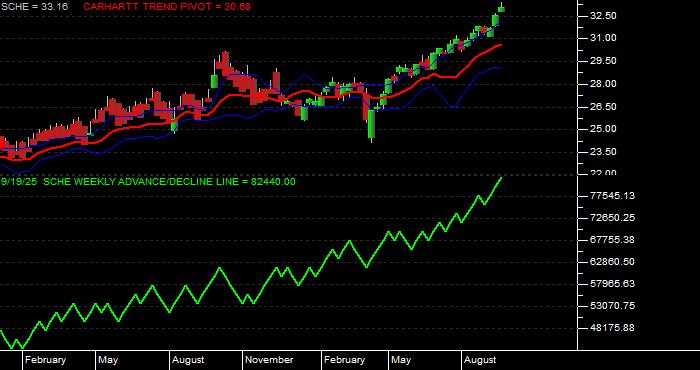The image size is (700, 370).
Task: Click the 57965.63 axis value
Action: (x=612, y=284)
